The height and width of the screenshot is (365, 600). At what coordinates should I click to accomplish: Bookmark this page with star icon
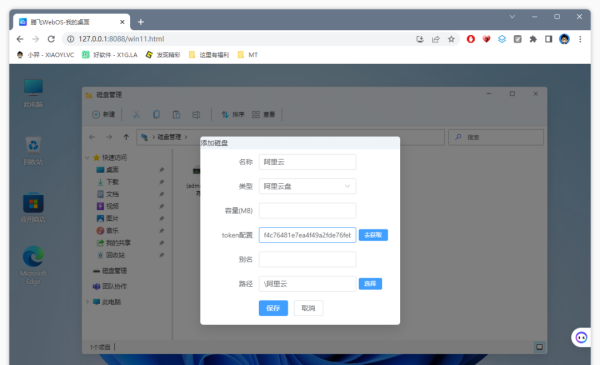(451, 39)
